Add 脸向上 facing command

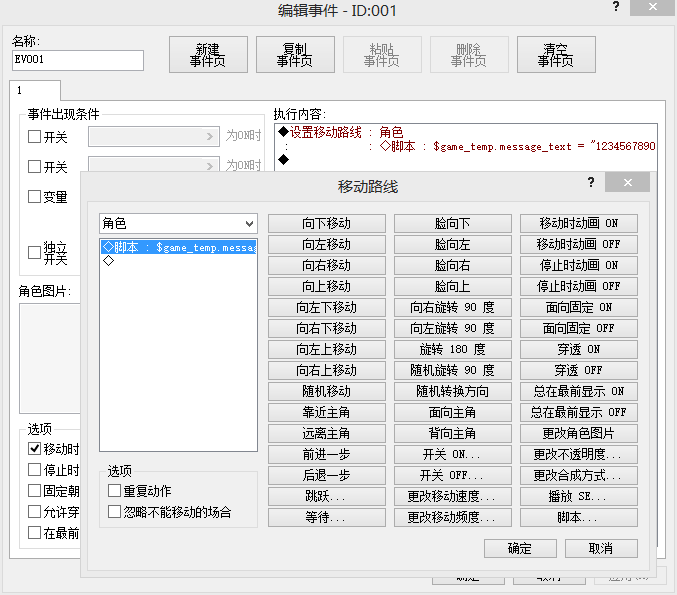pyautogui.click(x=452, y=287)
